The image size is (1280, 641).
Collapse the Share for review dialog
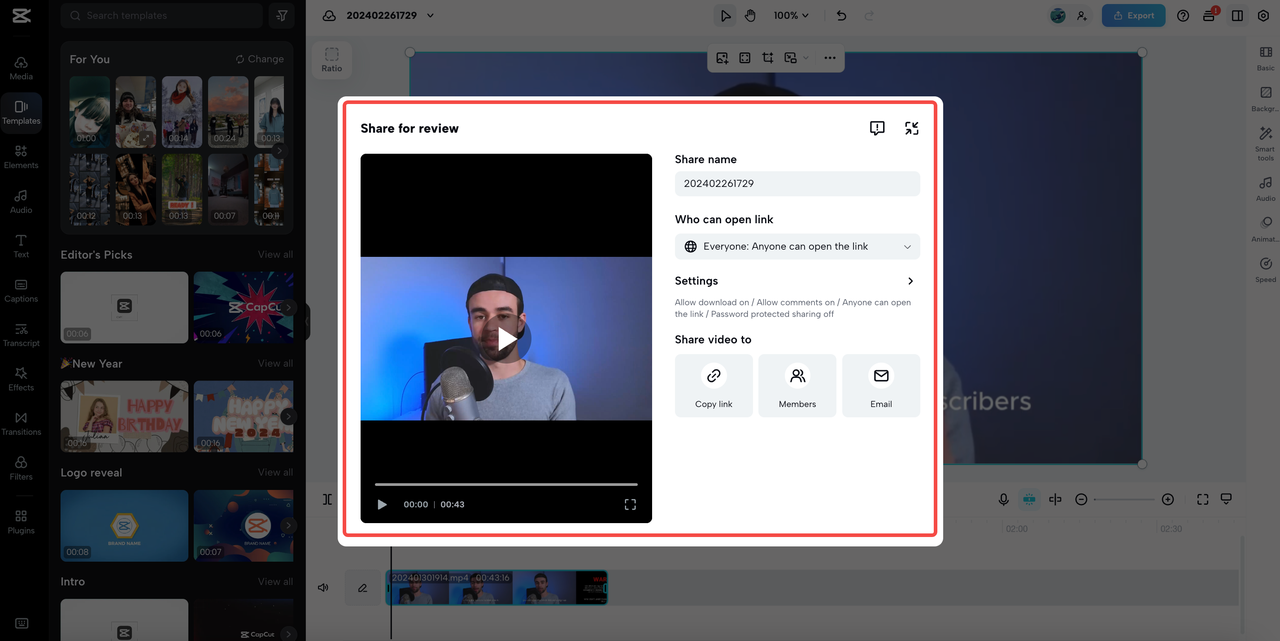[911, 128]
